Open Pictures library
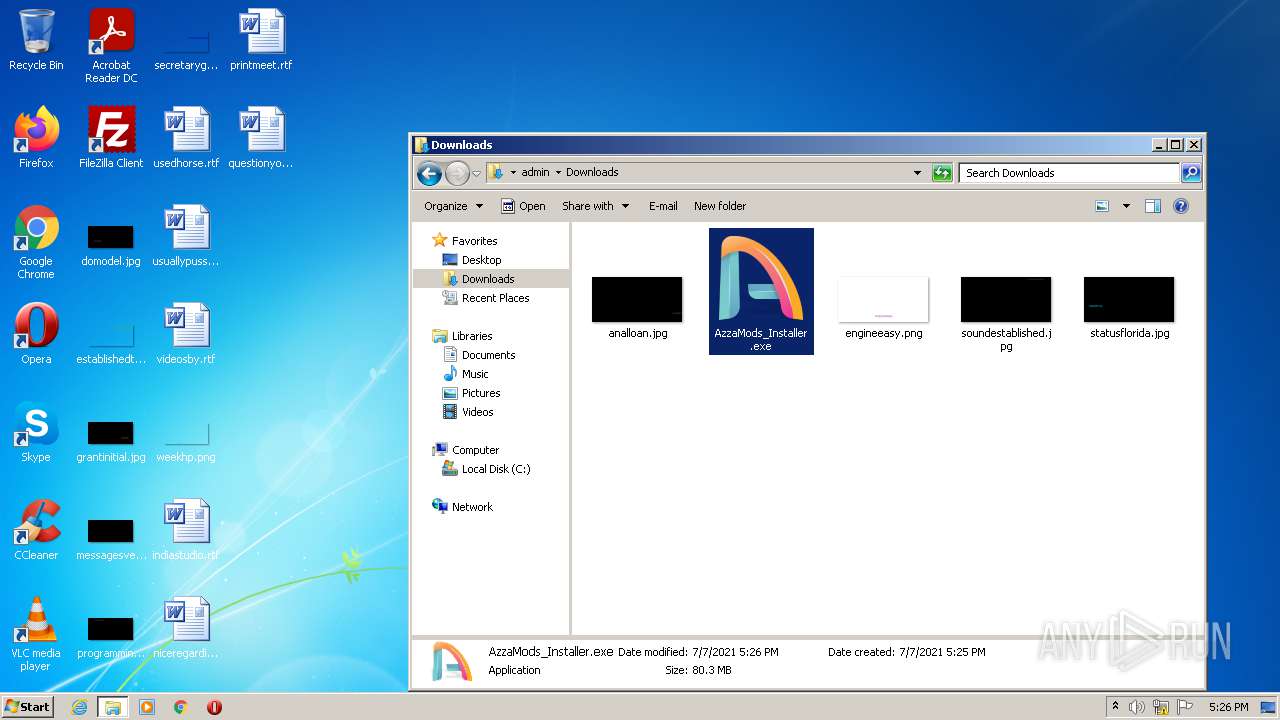Screen dimensions: 1280x720 point(472,393)
